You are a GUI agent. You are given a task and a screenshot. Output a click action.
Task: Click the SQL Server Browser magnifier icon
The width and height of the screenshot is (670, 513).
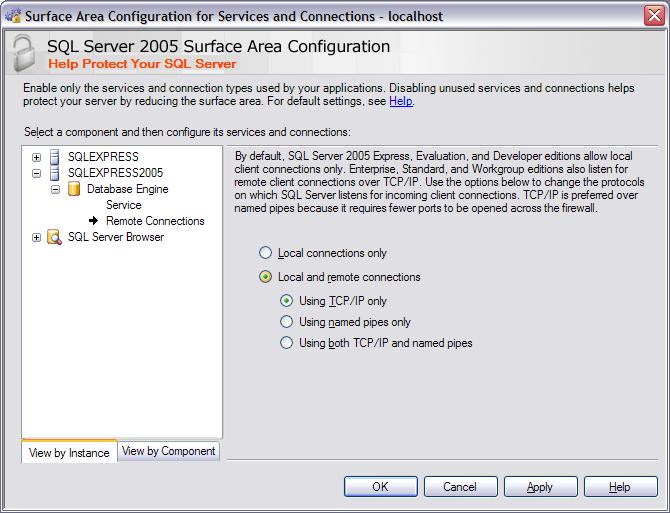54,237
